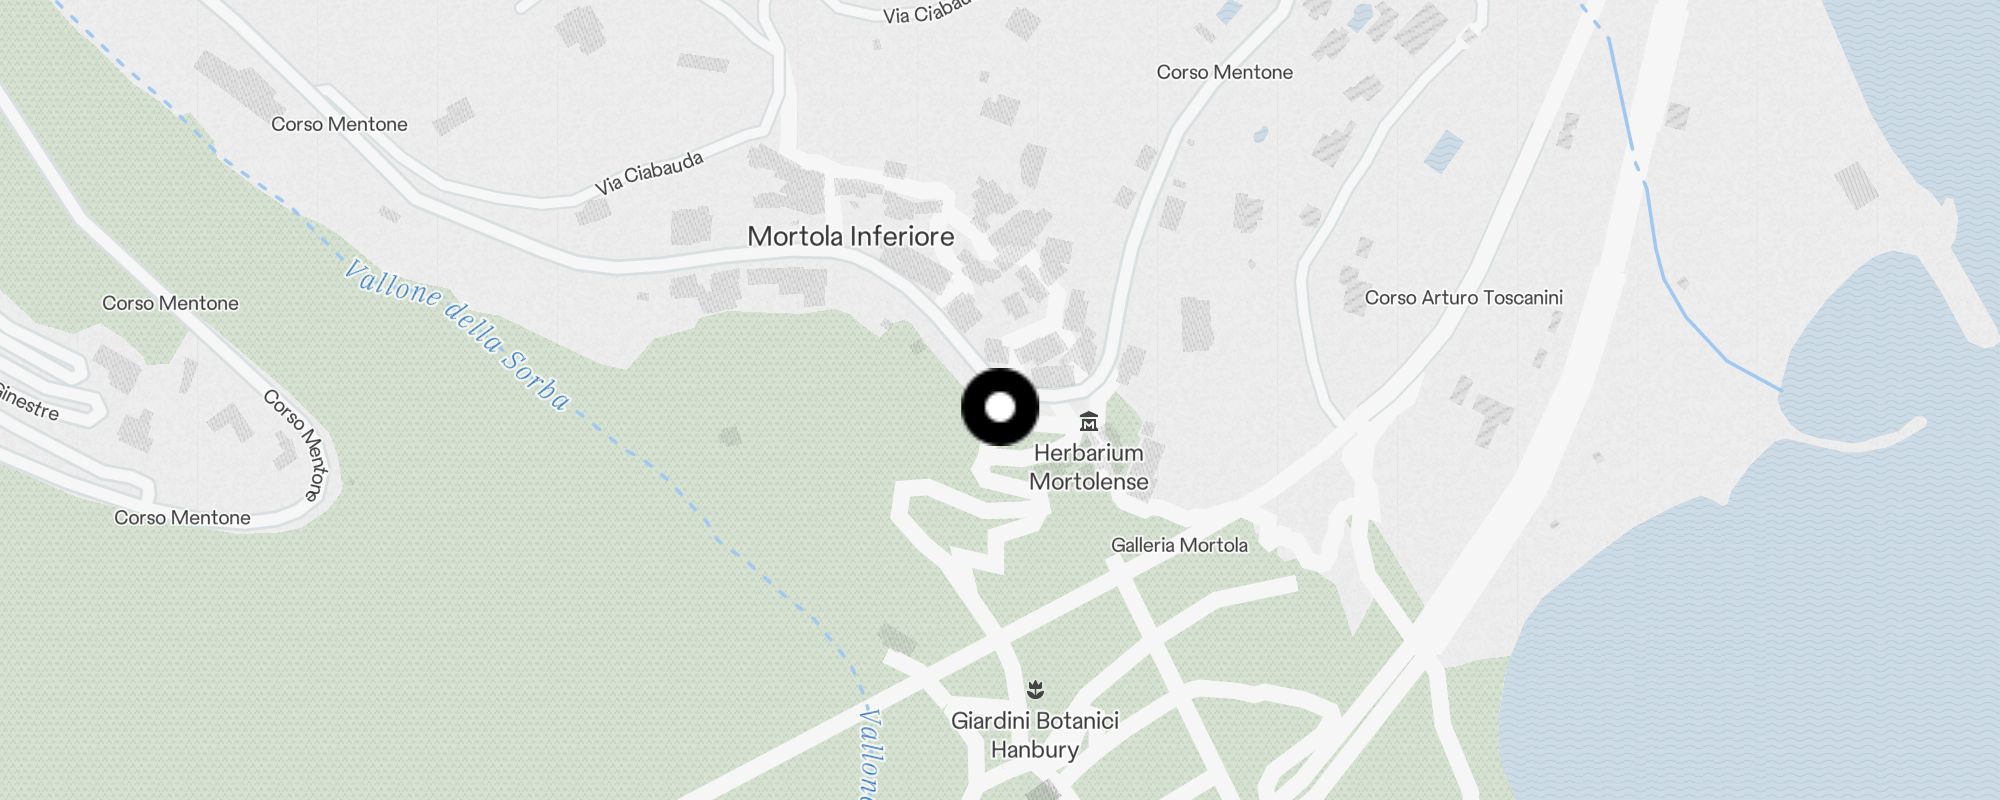
Task: Click the black circular location pin
Action: pyautogui.click(x=1000, y=407)
